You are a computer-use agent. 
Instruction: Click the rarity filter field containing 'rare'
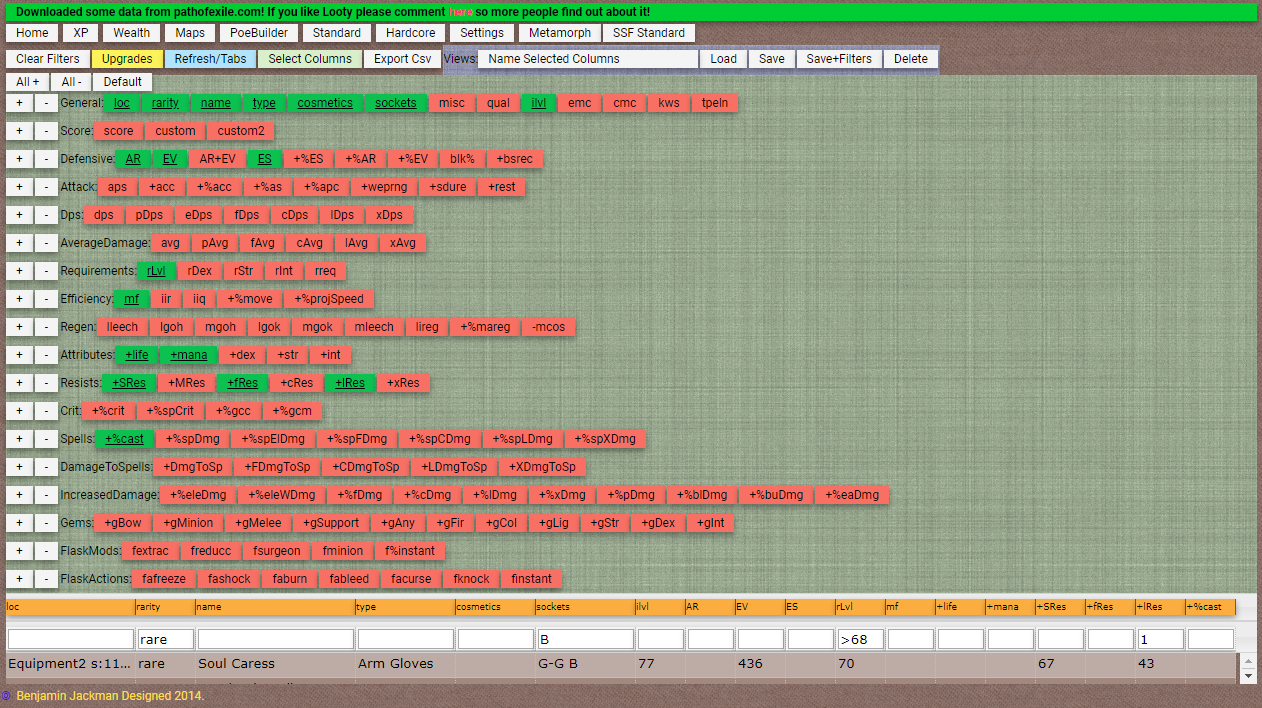pyautogui.click(x=166, y=639)
